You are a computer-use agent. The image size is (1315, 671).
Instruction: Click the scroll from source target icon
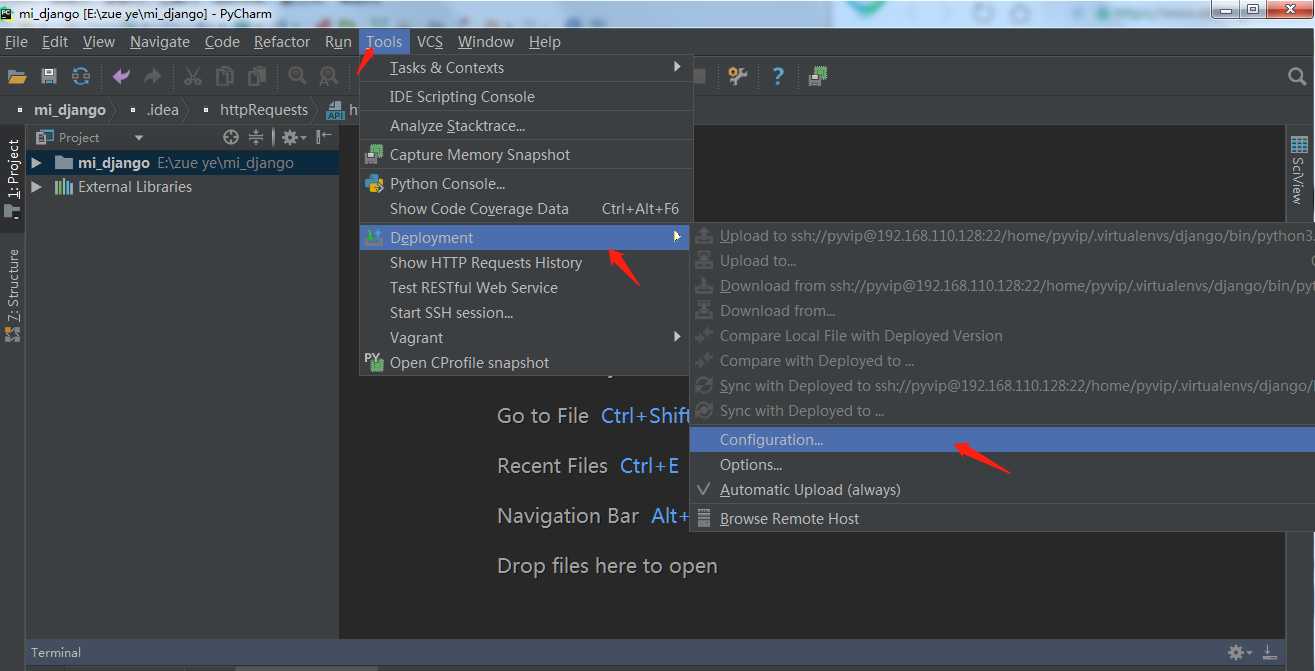(231, 137)
